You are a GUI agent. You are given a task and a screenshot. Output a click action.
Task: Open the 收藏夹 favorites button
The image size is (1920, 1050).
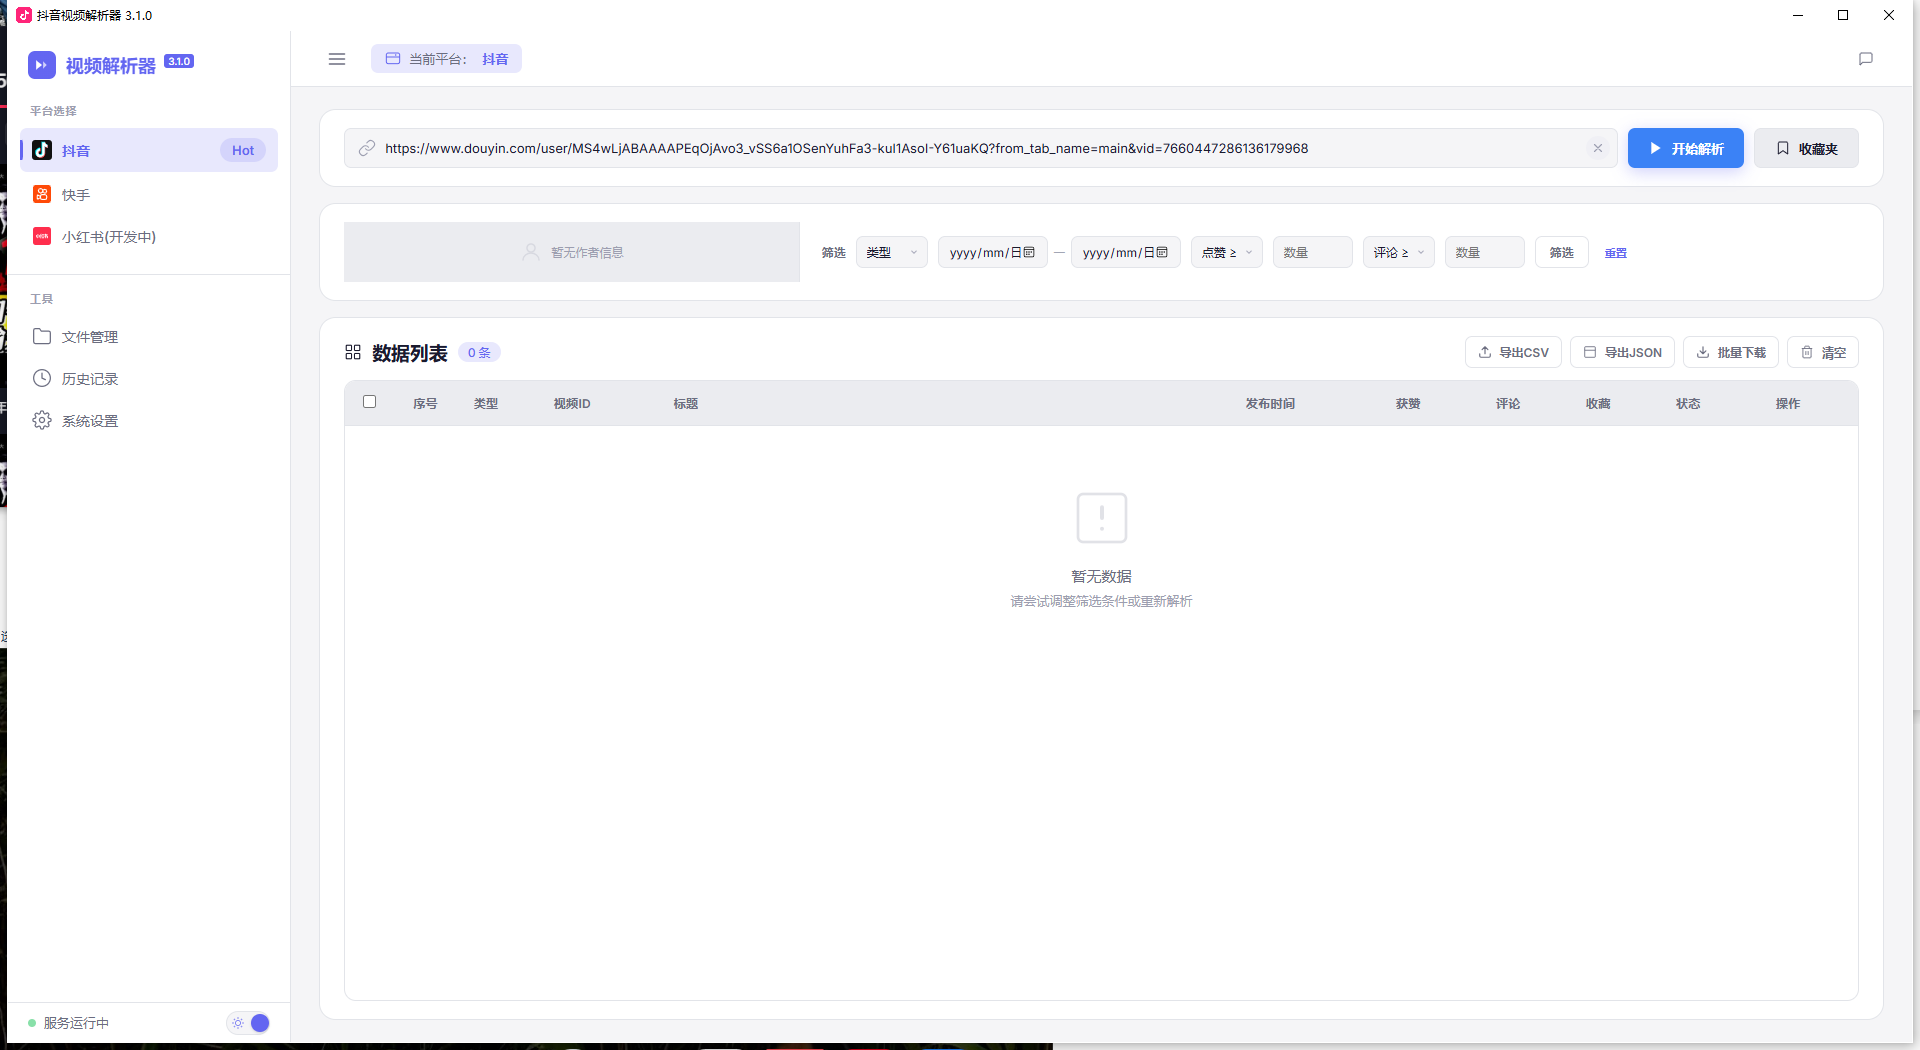click(1806, 148)
